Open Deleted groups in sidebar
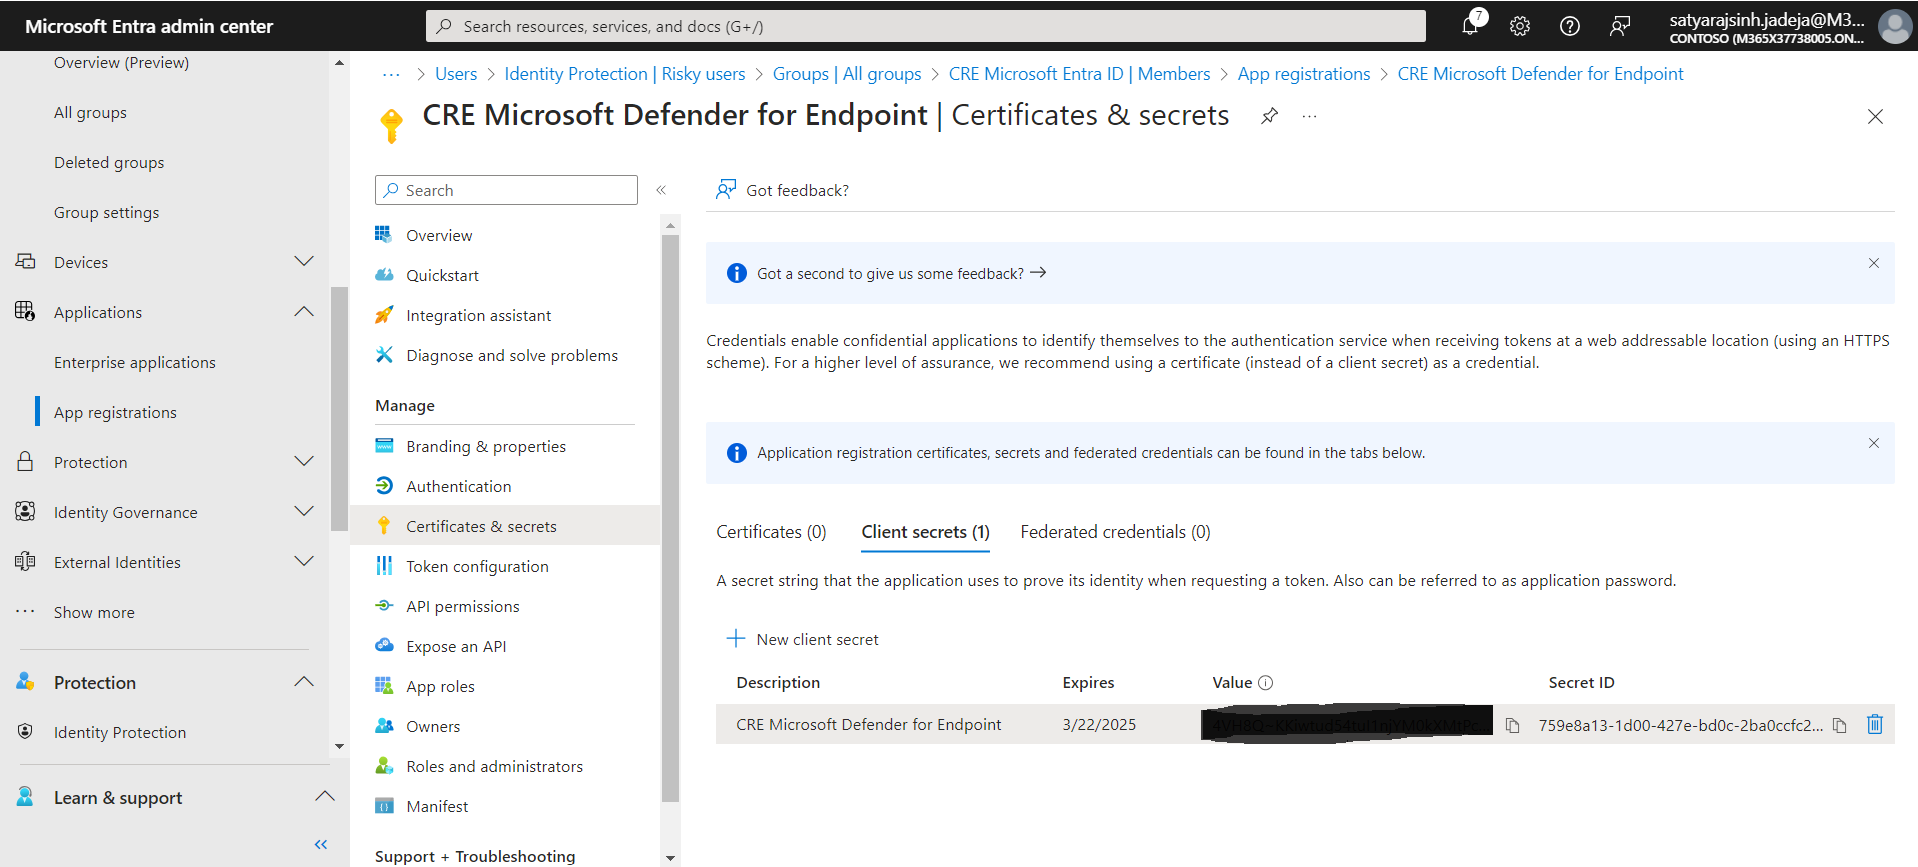This screenshot has width=1918, height=867. [x=109, y=162]
